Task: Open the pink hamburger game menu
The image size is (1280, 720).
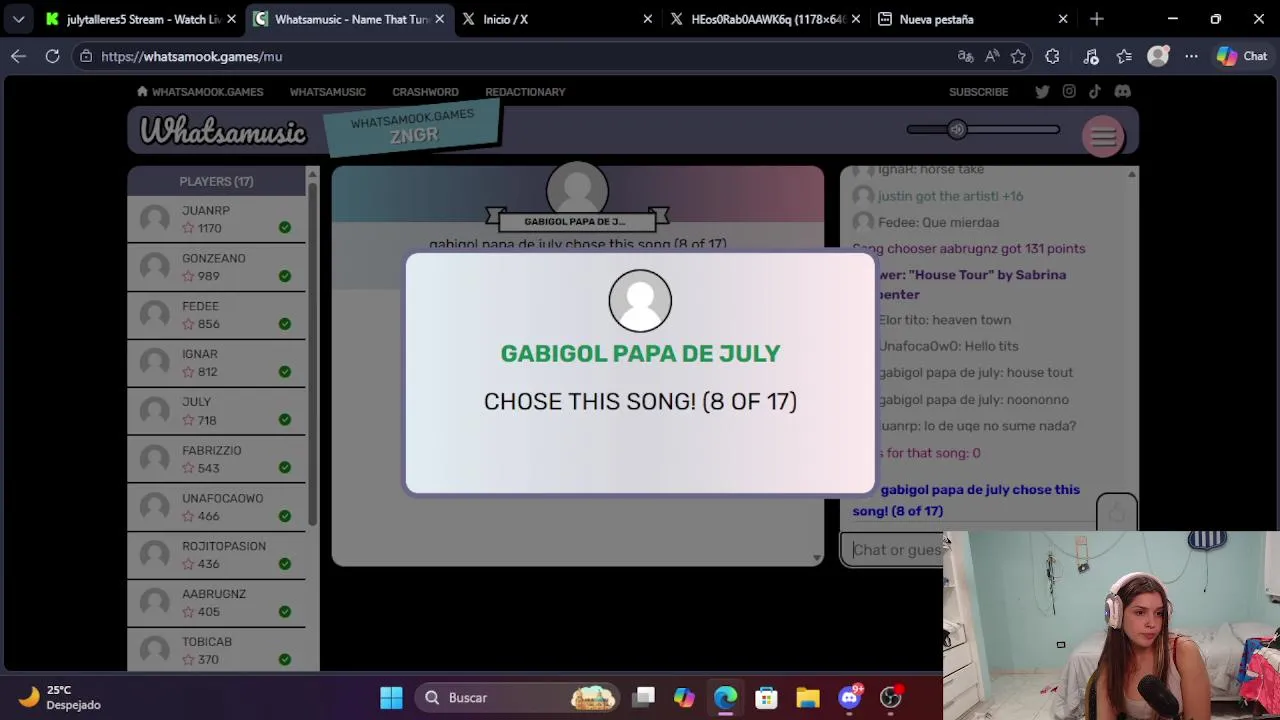Action: click(x=1103, y=136)
